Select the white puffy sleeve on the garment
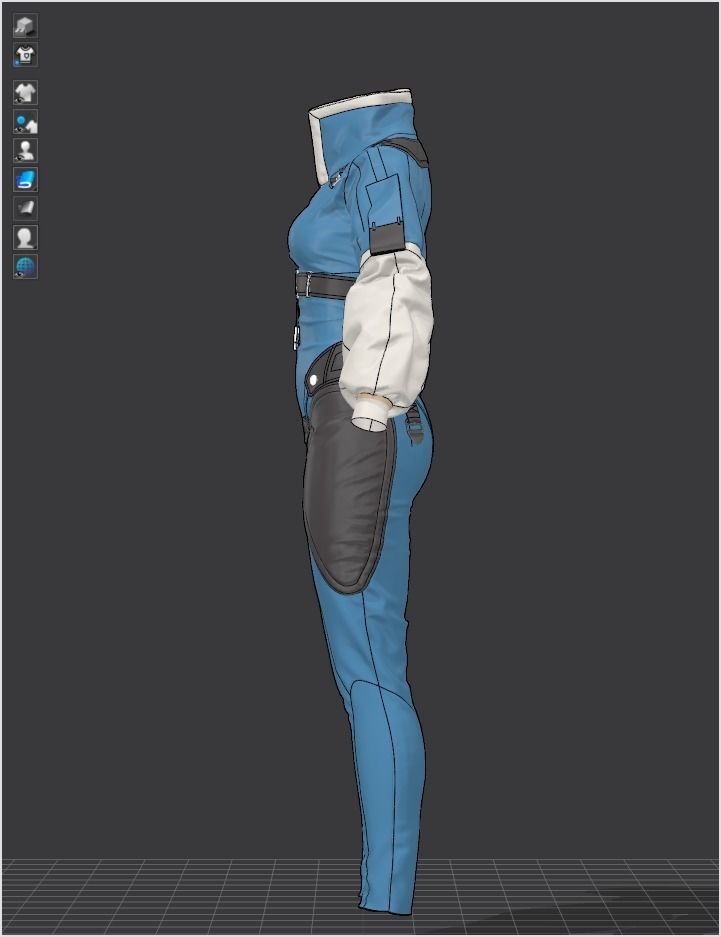Screen dimensions: 721x937 click(388, 329)
